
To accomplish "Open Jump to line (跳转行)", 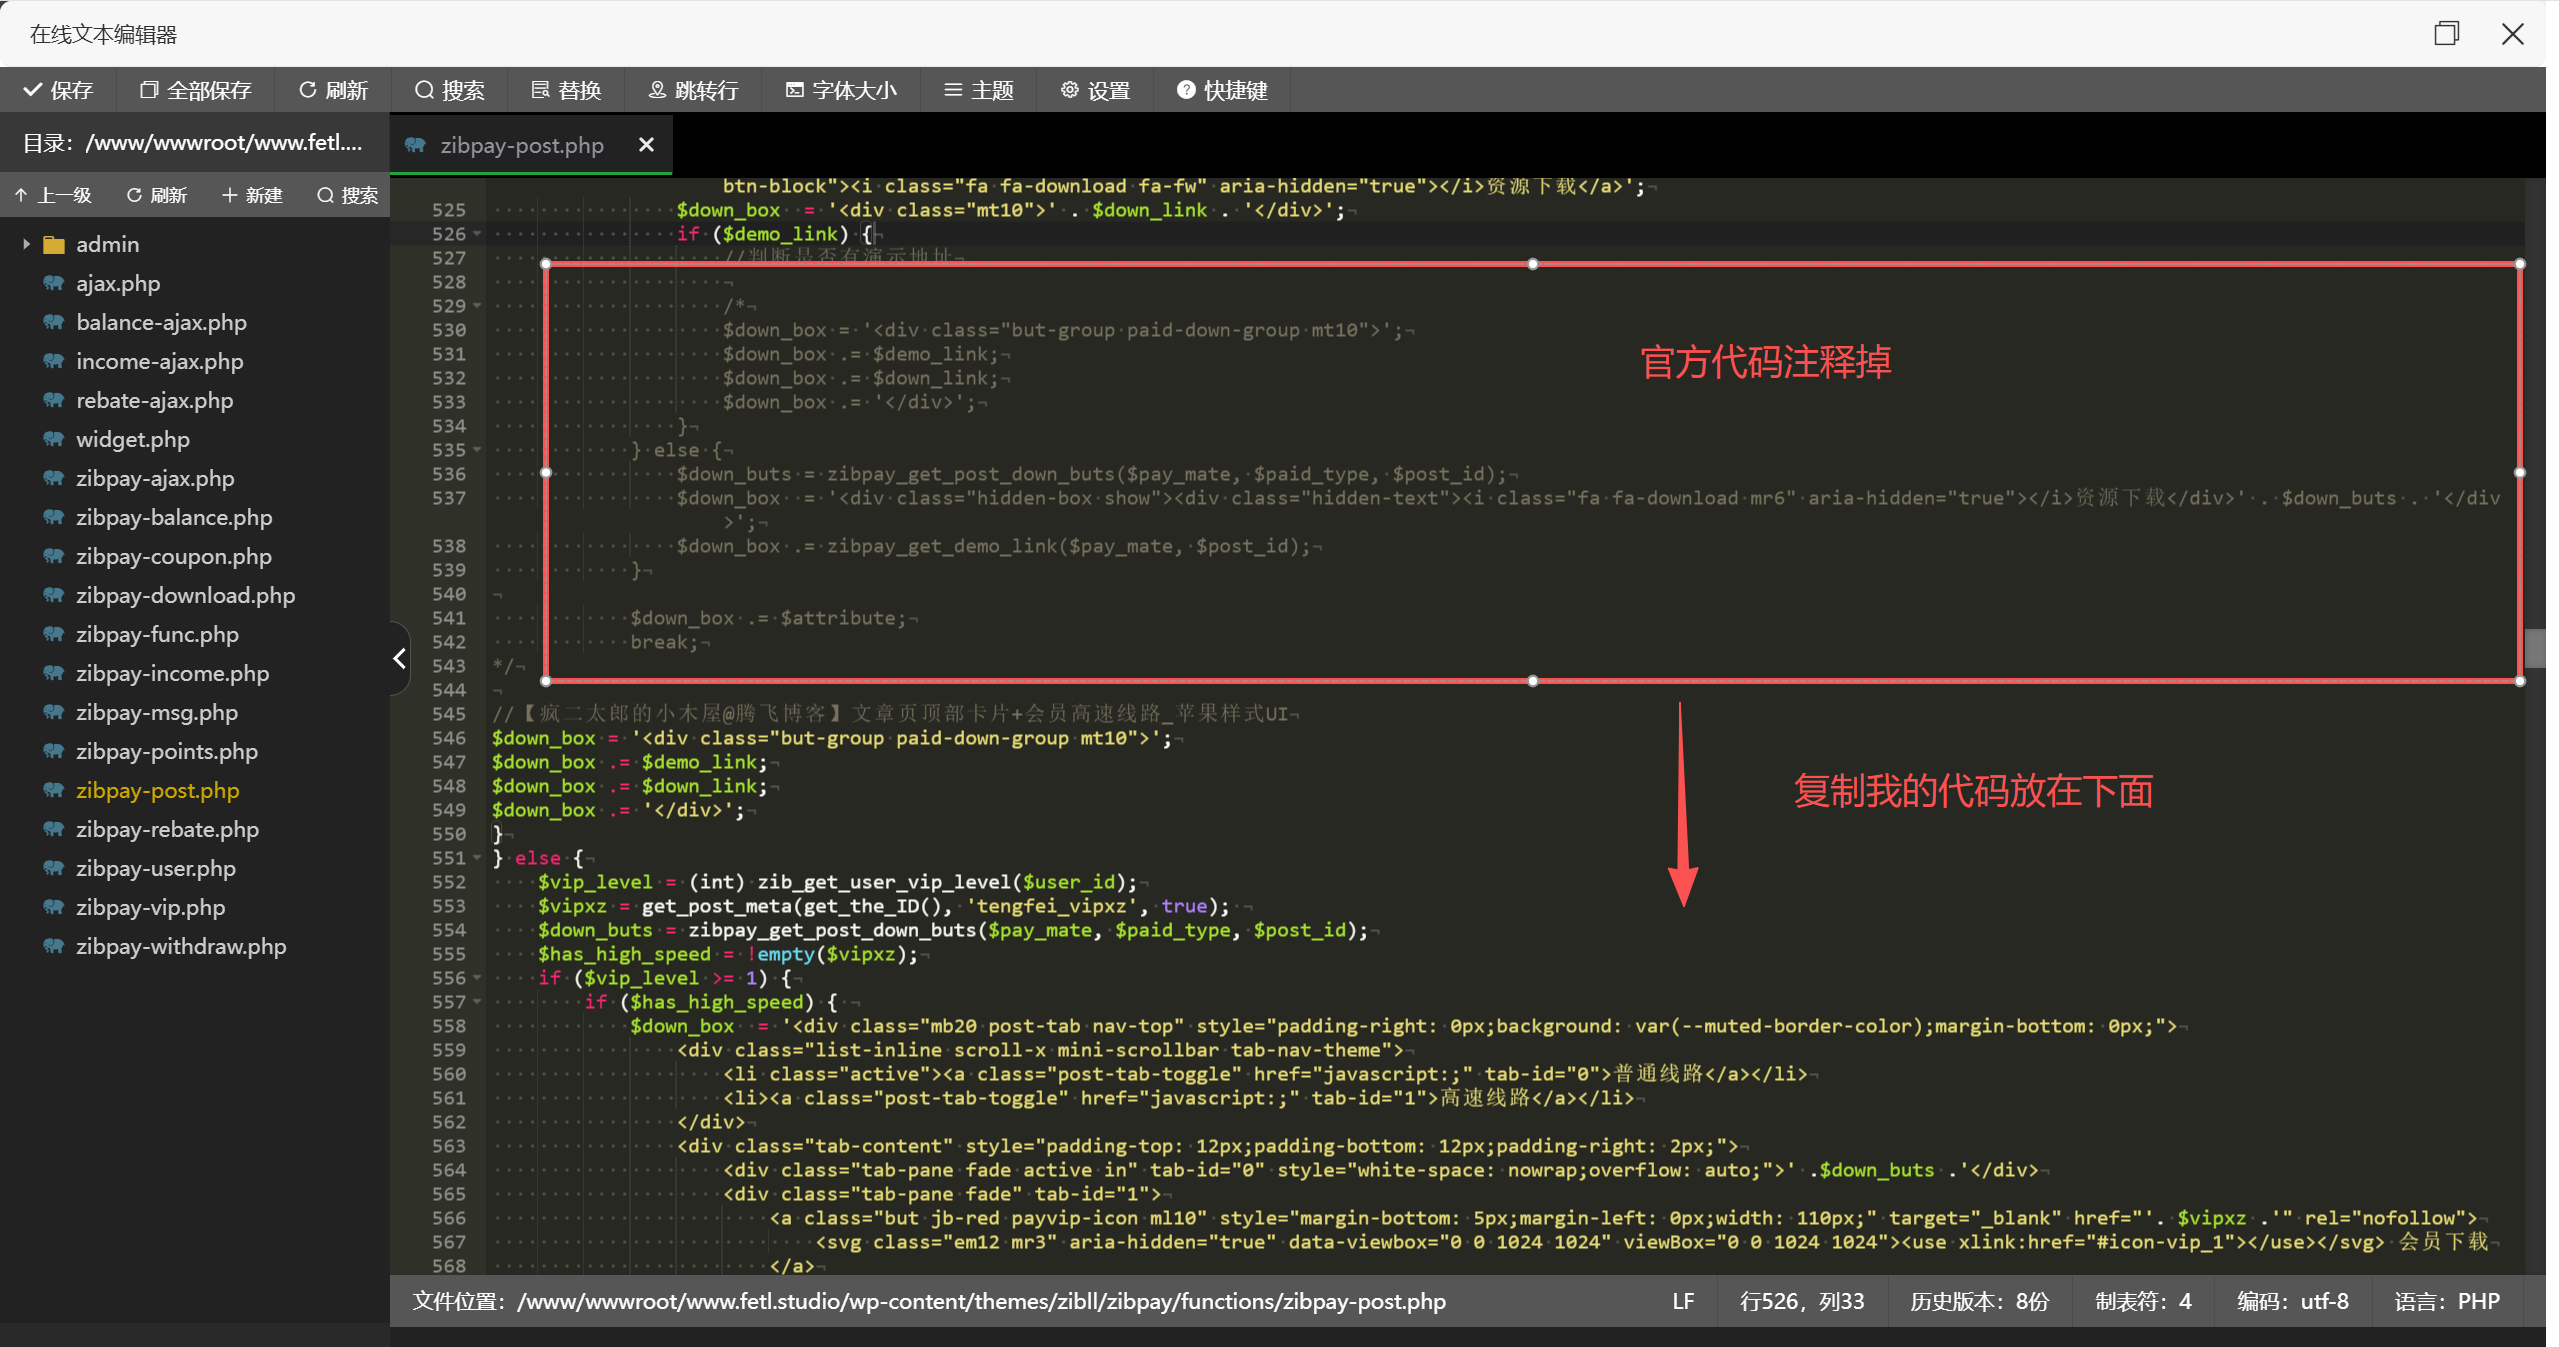I will [x=693, y=90].
